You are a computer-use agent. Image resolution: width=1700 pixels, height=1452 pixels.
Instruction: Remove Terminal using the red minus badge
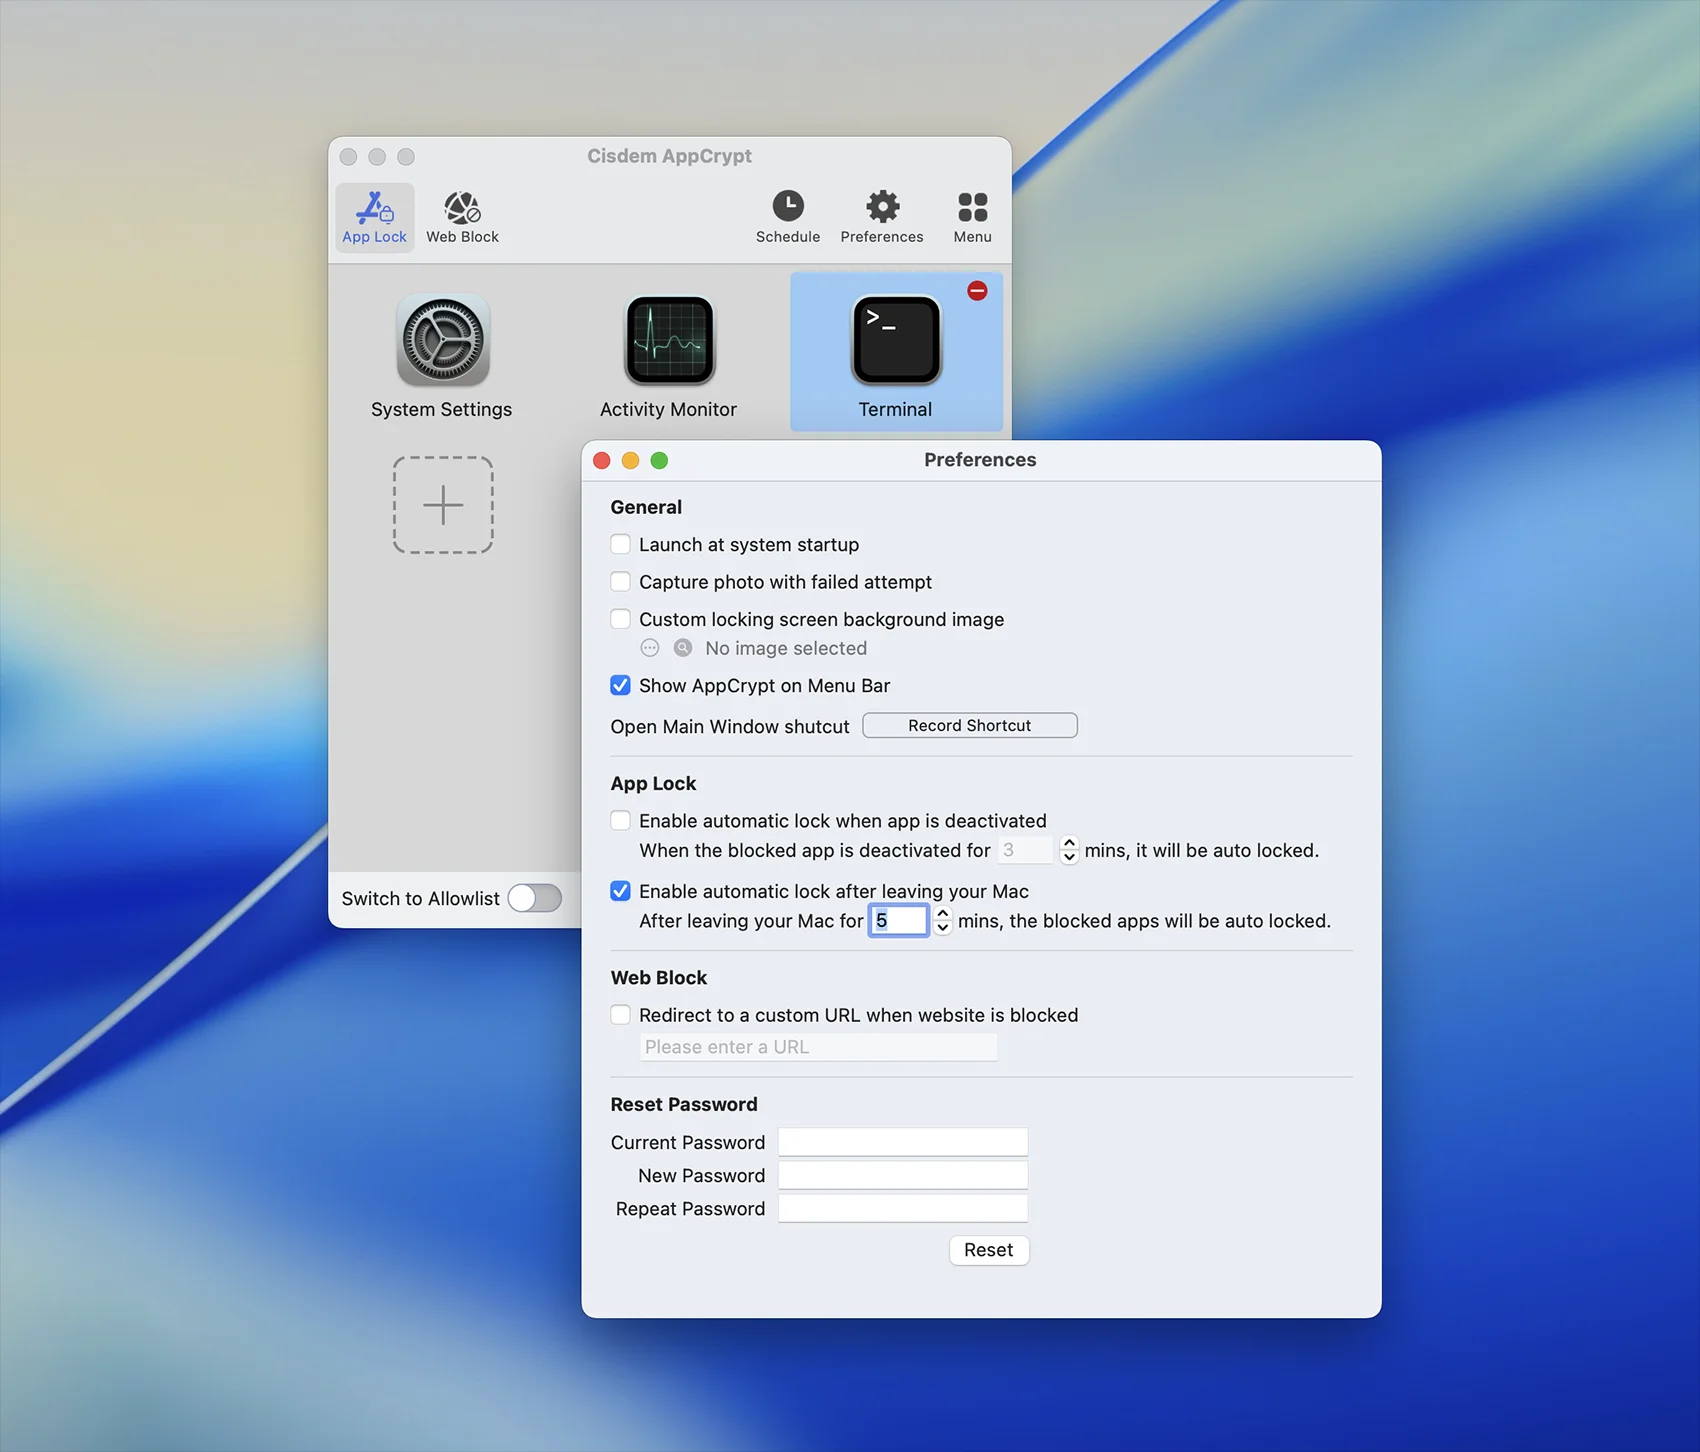(x=978, y=291)
